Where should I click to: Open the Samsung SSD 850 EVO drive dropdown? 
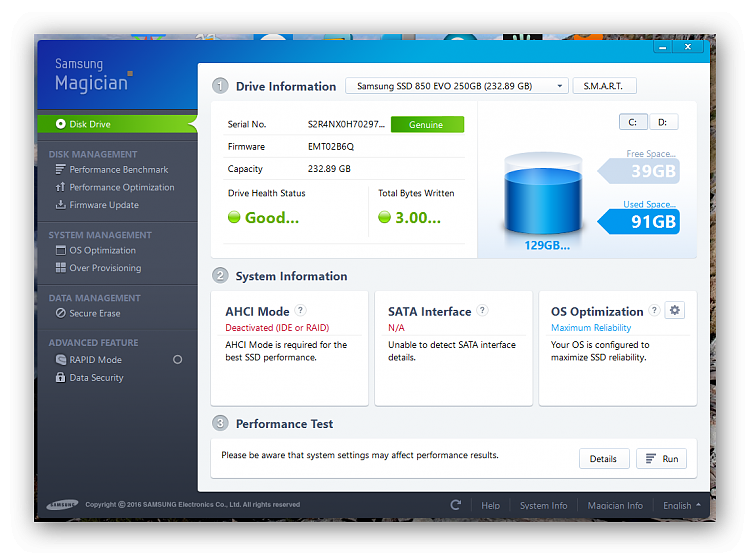pyautogui.click(x=457, y=86)
